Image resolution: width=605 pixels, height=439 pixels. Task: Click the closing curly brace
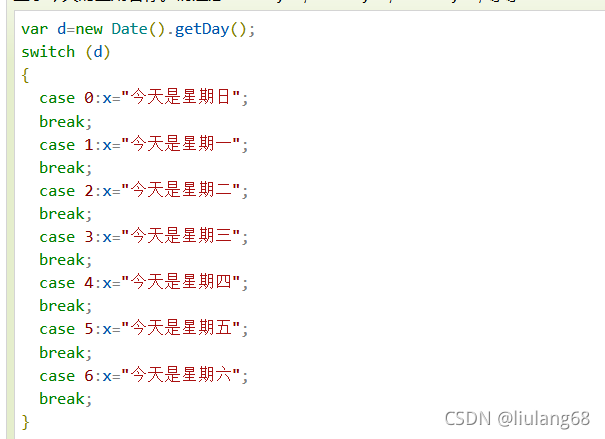pyautogui.click(x=25, y=422)
